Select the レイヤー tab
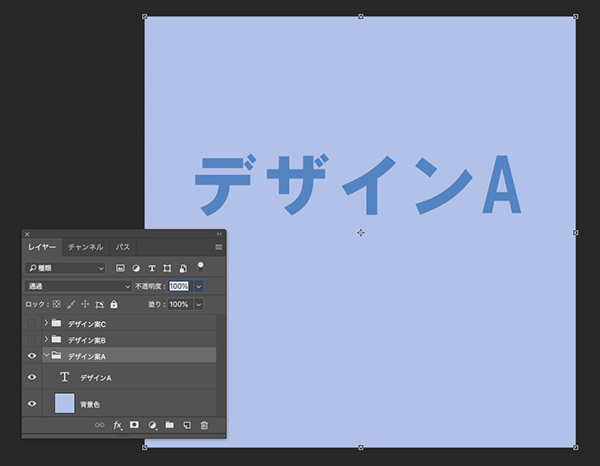Screen dimensions: 600x466 coord(42,247)
